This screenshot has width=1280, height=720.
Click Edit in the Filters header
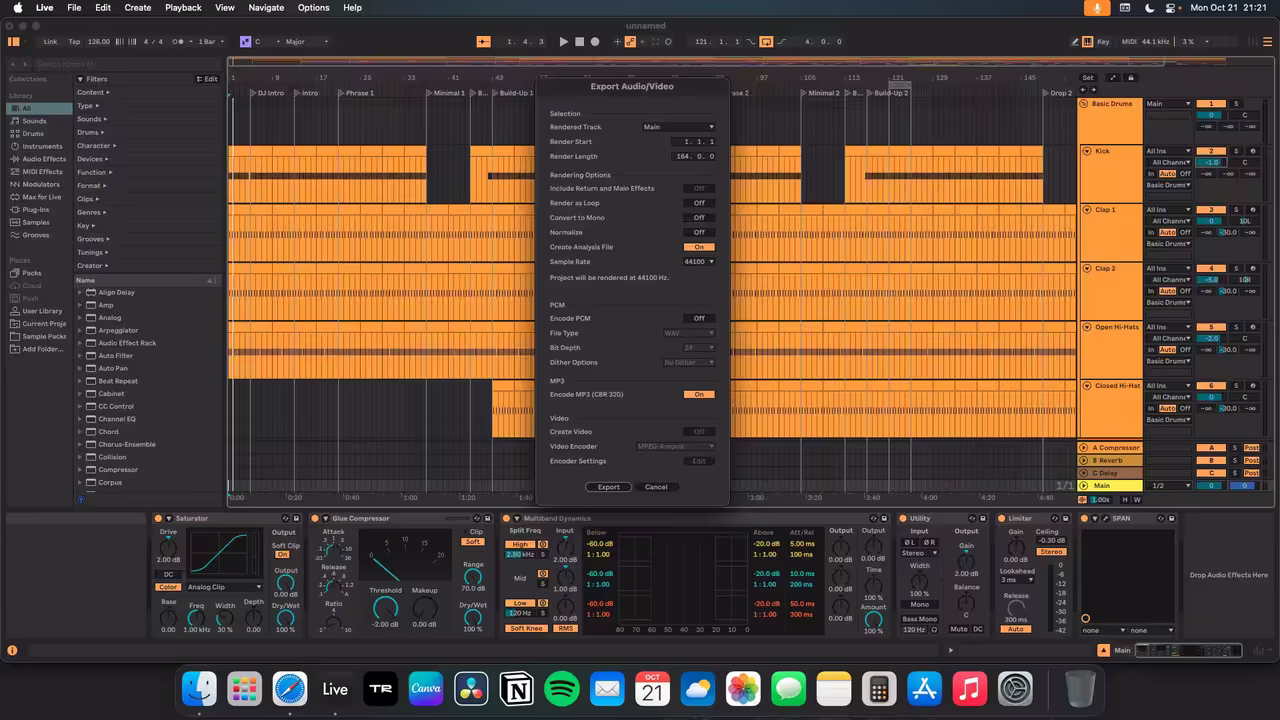208,79
